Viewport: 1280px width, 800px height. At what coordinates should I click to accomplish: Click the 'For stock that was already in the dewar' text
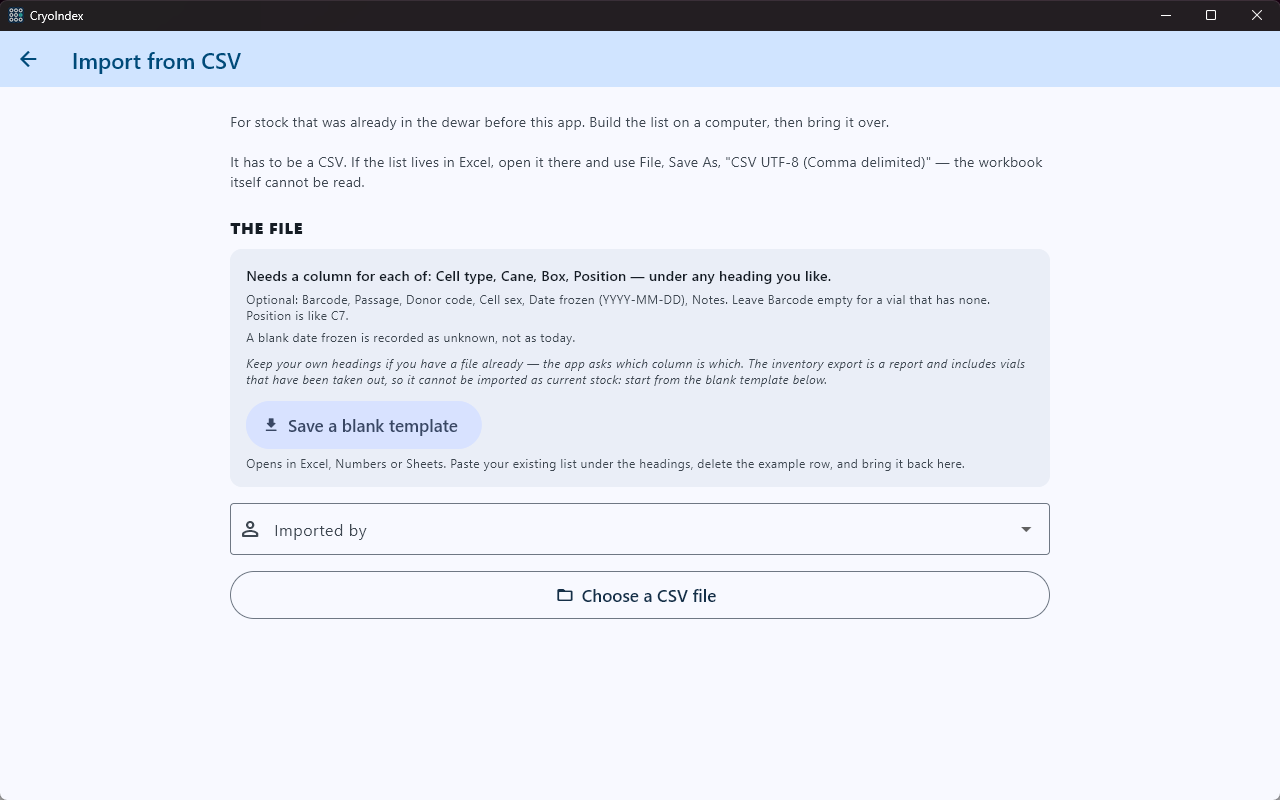pos(559,122)
